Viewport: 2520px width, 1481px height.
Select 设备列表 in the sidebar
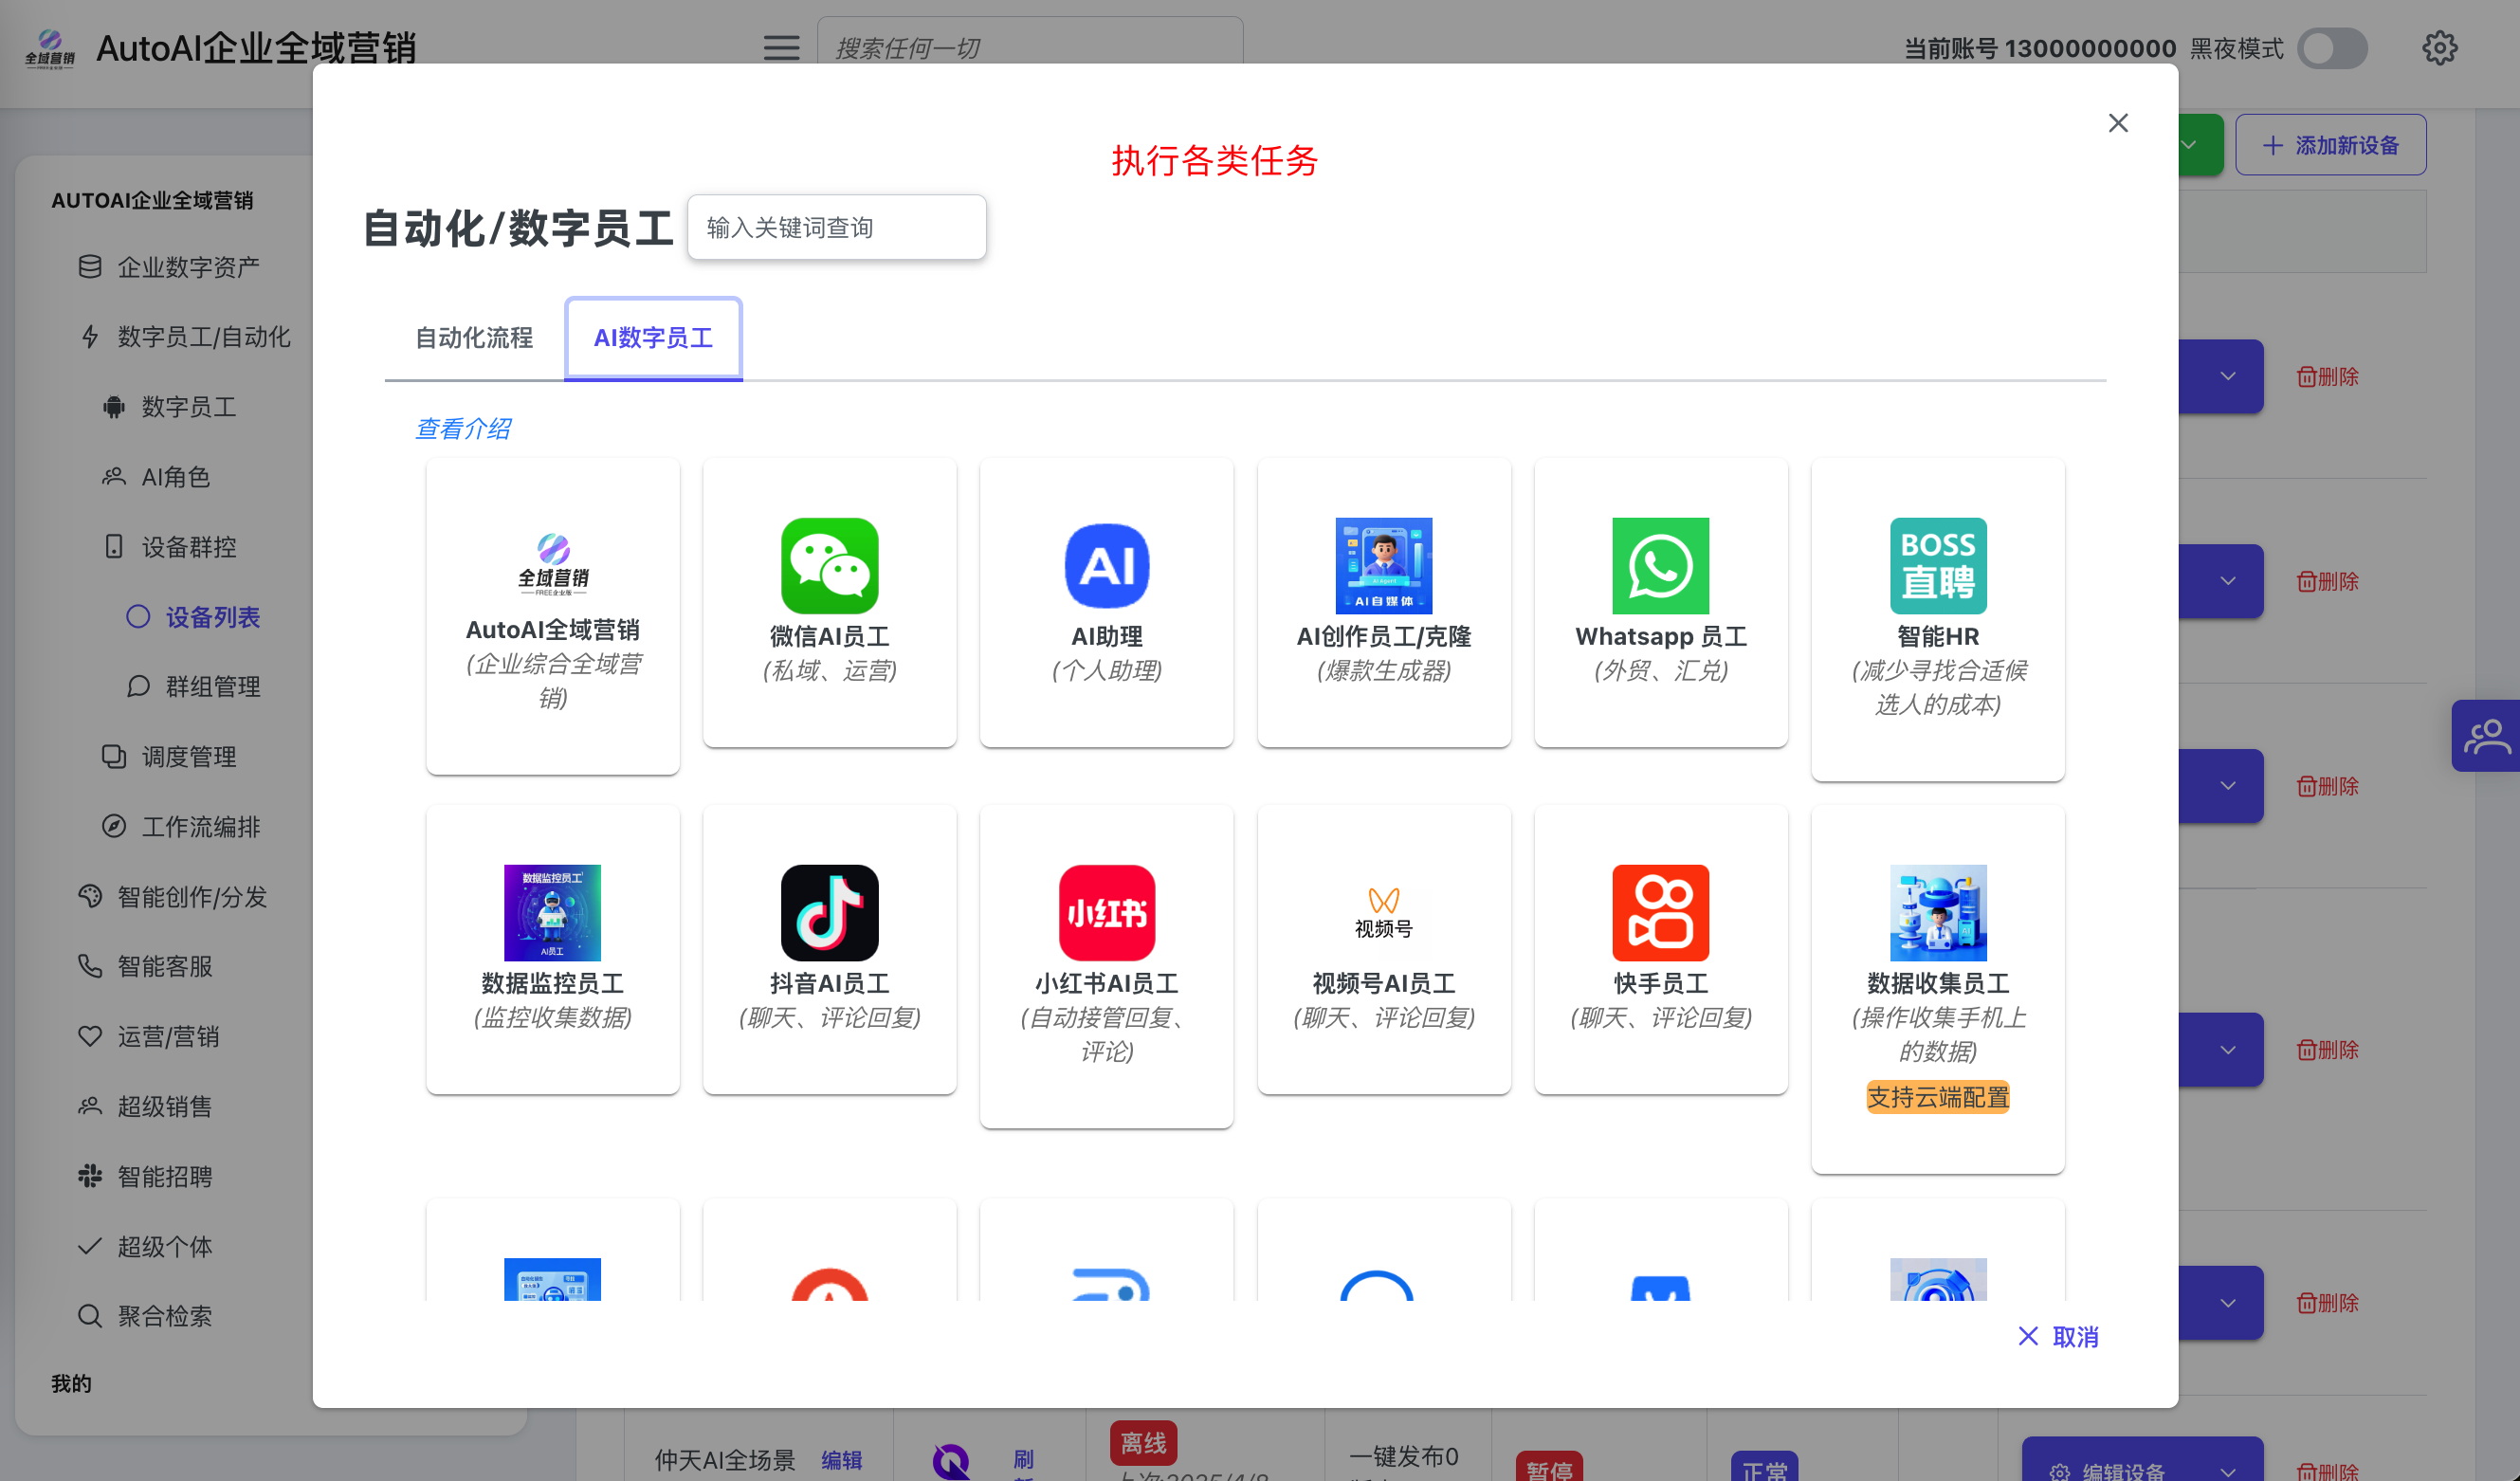[x=193, y=617]
